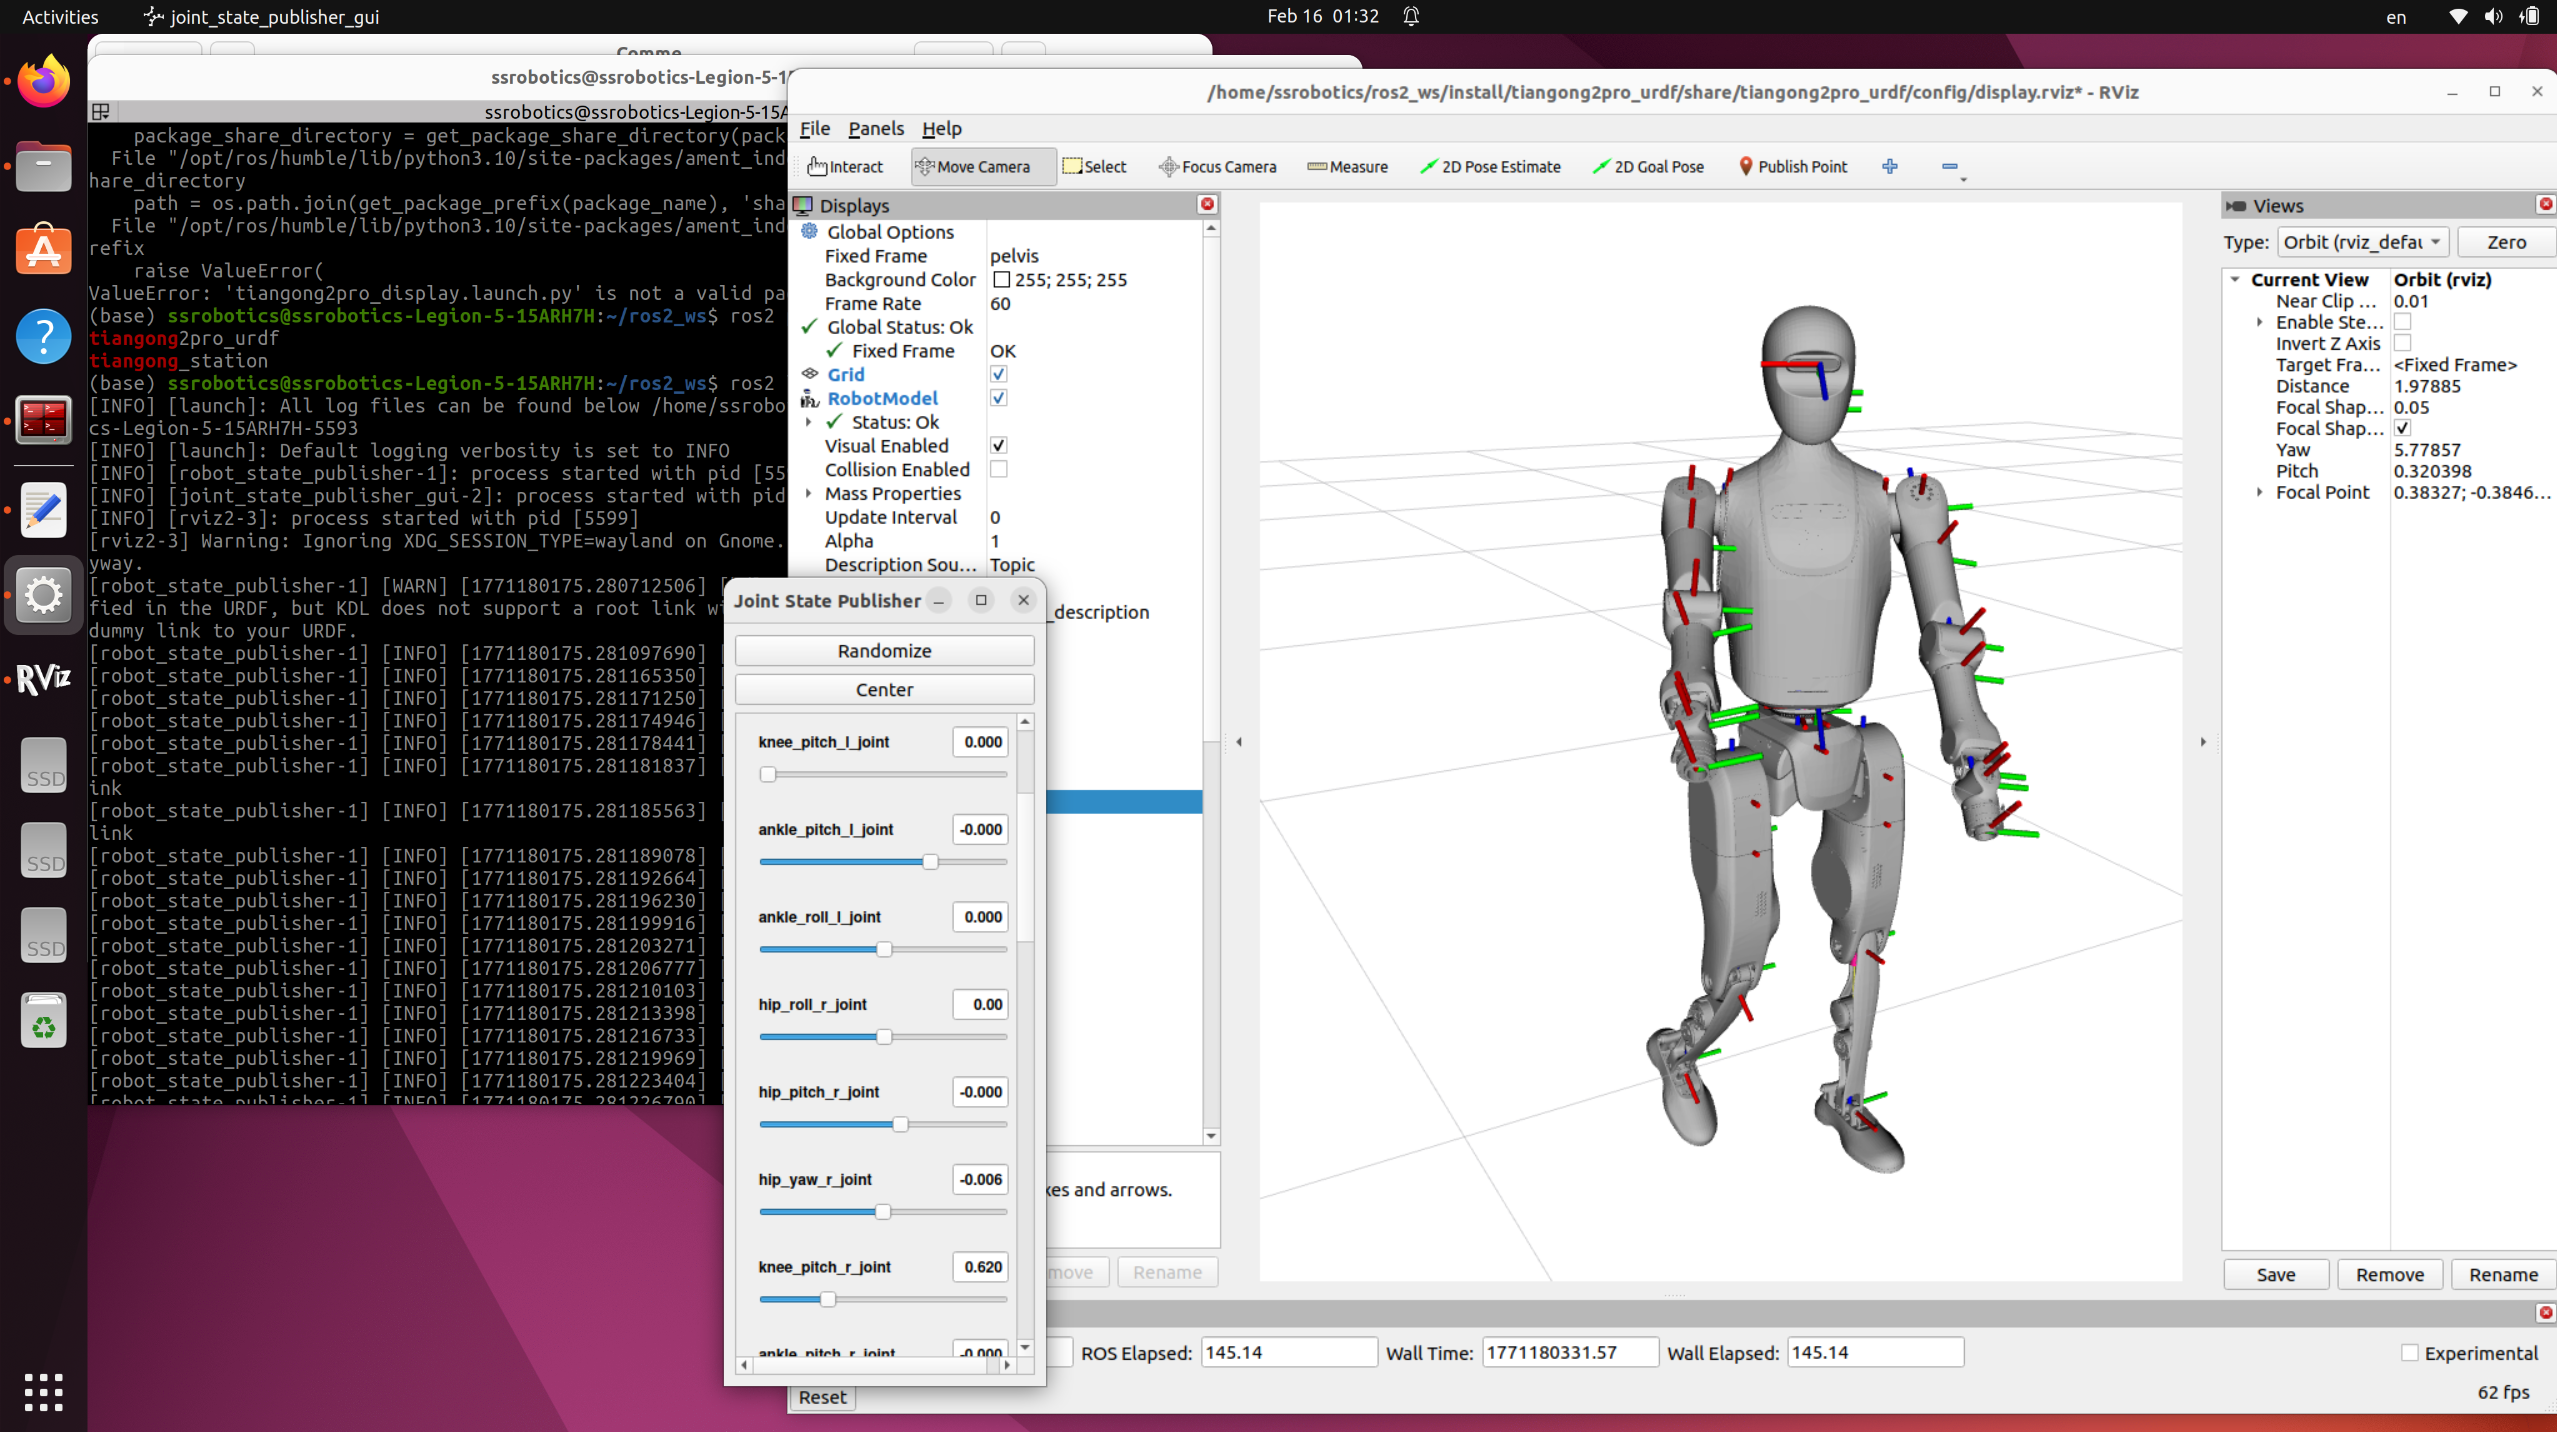The image size is (2557, 1432).
Task: Toggle the Grid display checkbox
Action: [998, 374]
